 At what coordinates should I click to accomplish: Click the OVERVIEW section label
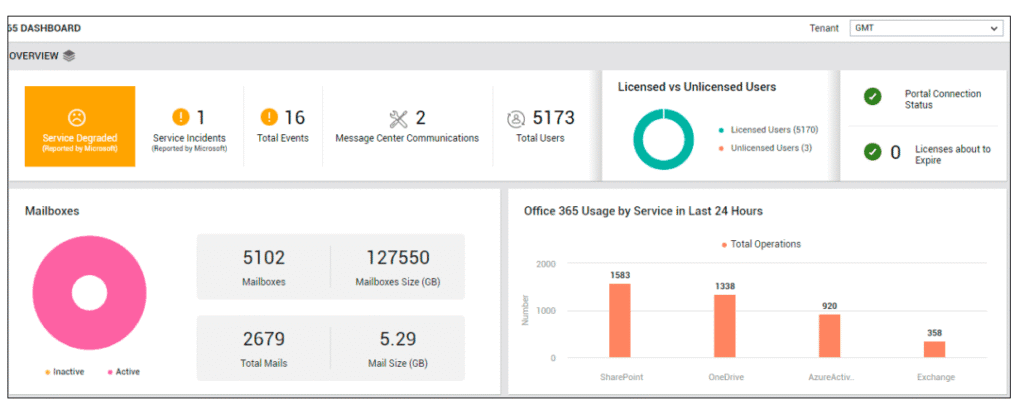[33, 56]
